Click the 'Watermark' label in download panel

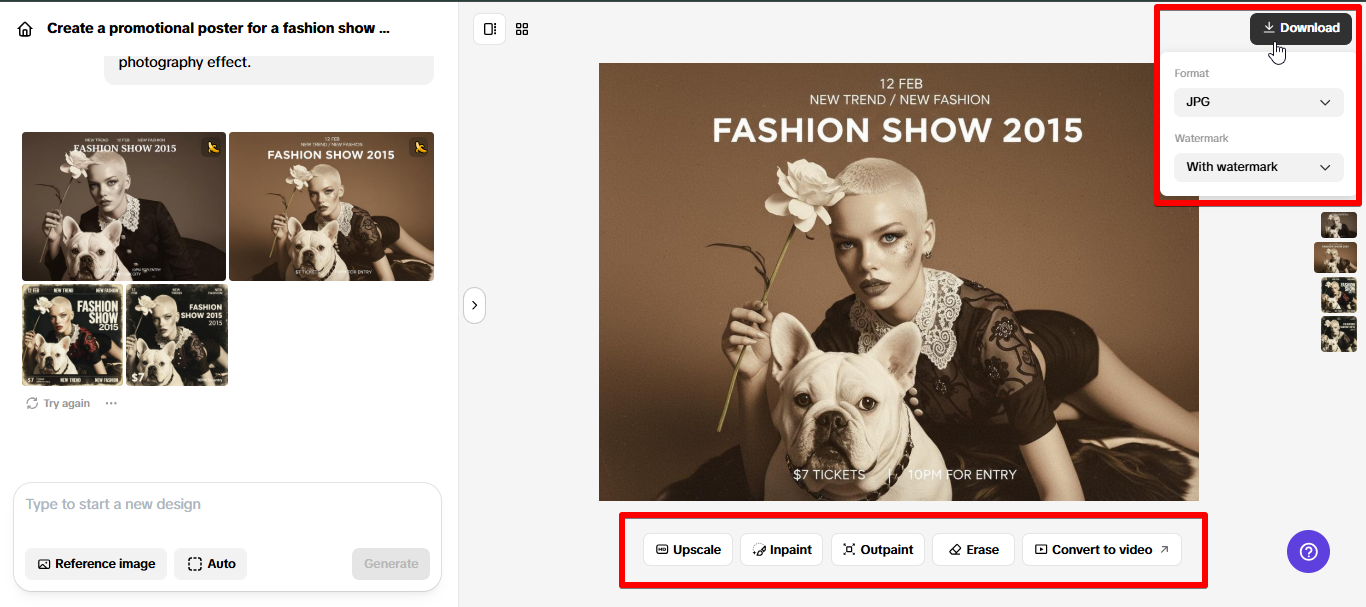(1201, 138)
